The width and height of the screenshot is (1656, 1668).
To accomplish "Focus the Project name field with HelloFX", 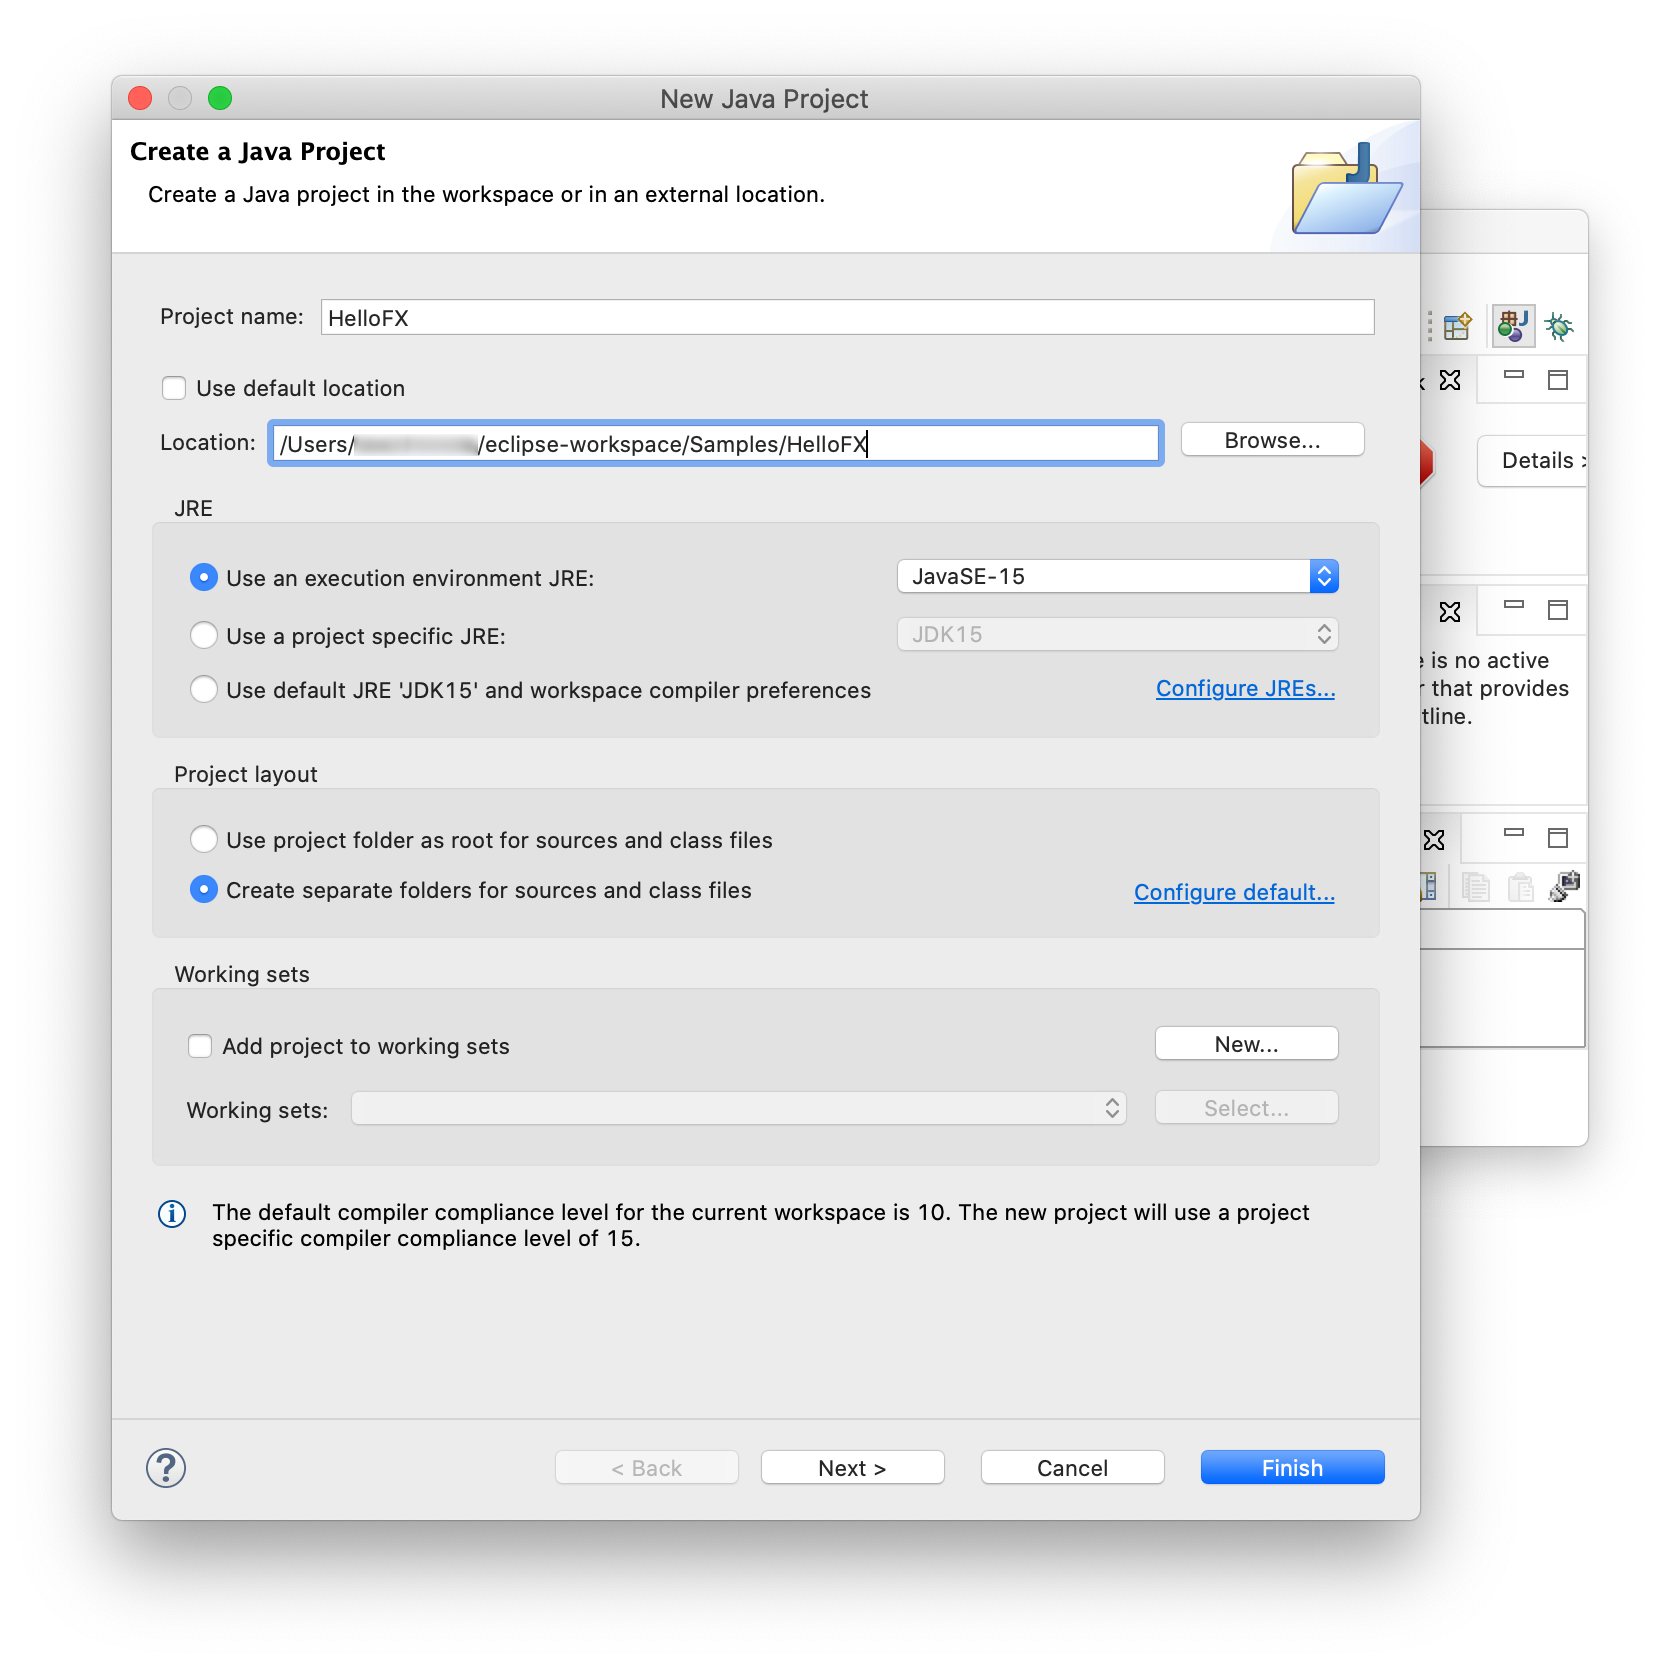I will [x=848, y=317].
